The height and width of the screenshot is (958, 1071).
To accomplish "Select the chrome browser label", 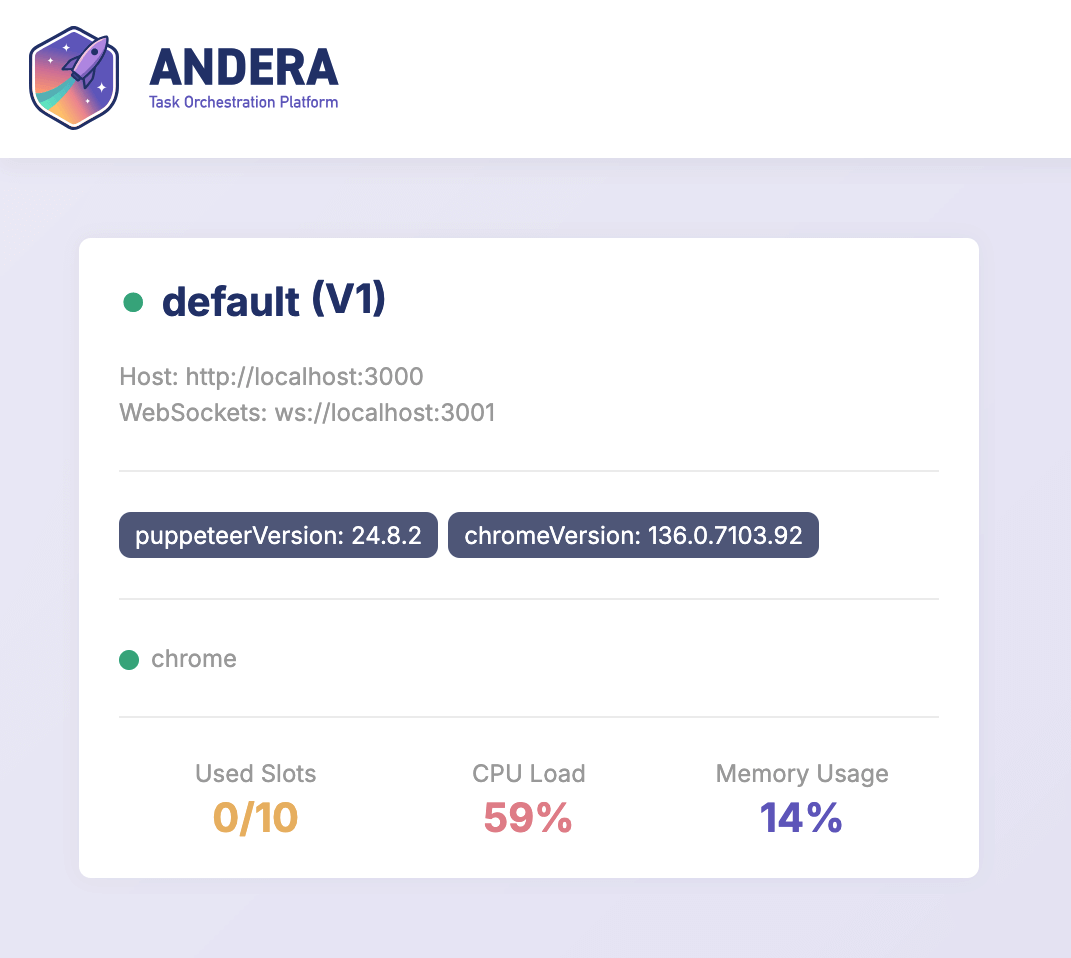I will click(194, 659).
